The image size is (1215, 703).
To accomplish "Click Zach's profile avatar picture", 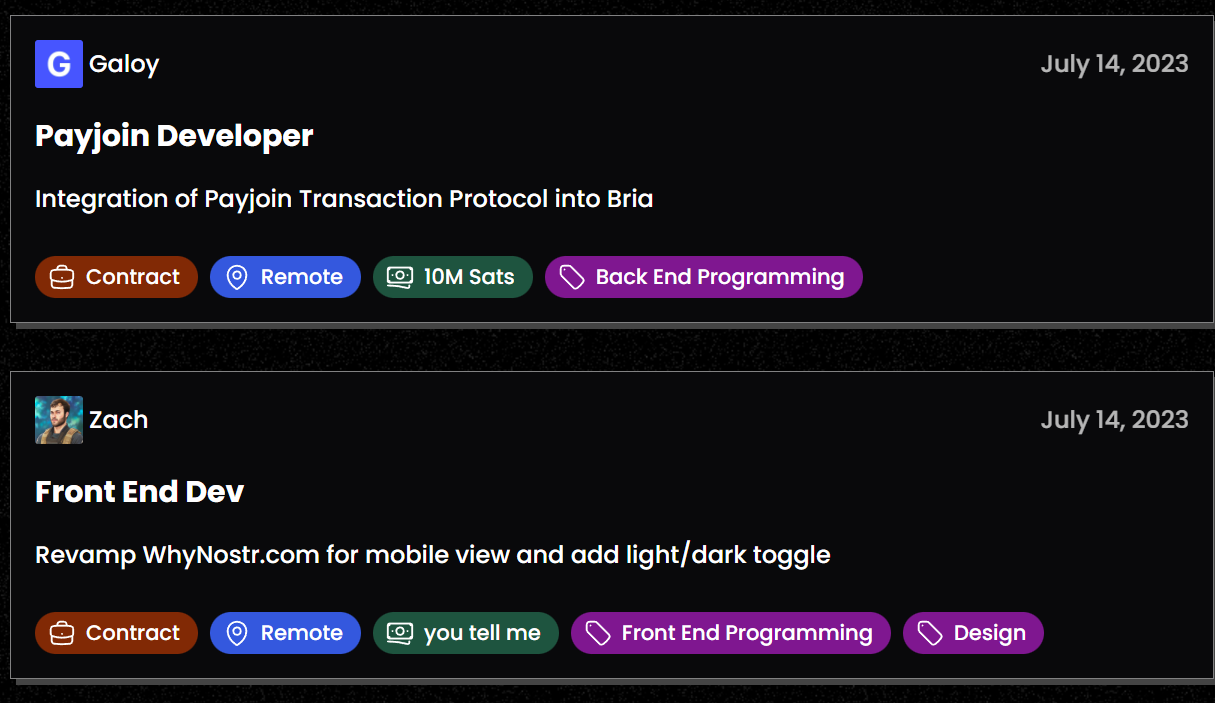I will coord(59,420).
